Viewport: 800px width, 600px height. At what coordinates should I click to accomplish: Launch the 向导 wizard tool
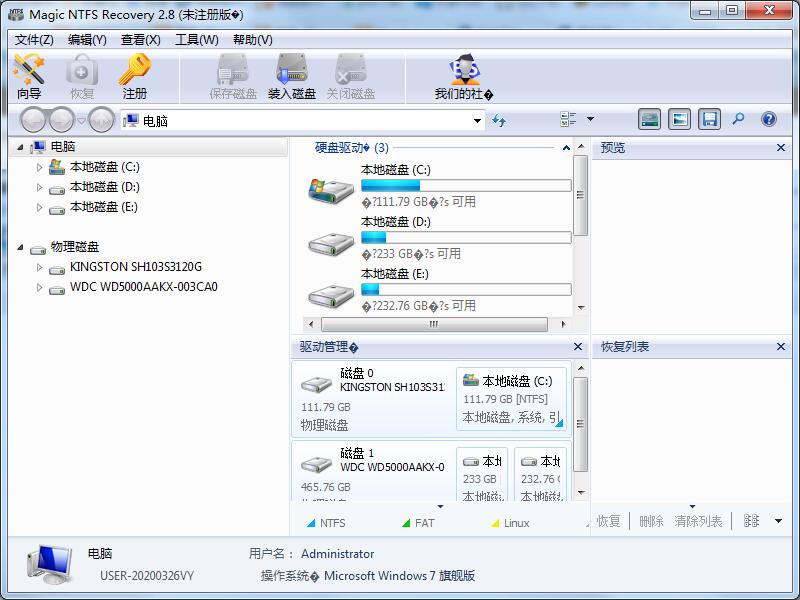tap(29, 77)
